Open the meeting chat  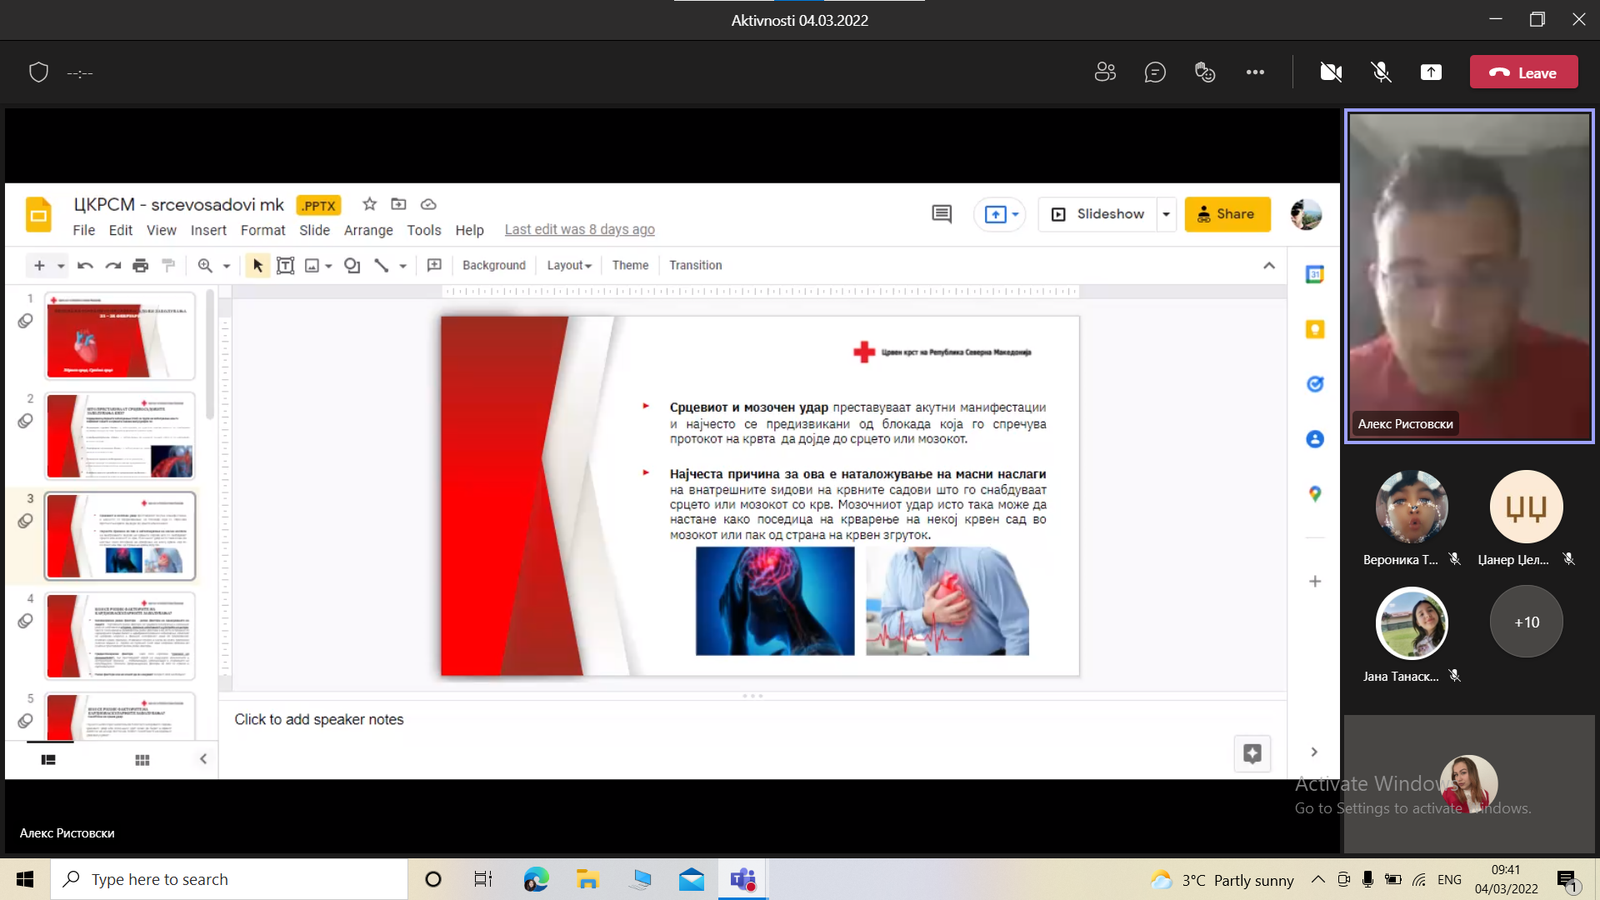(x=1155, y=72)
